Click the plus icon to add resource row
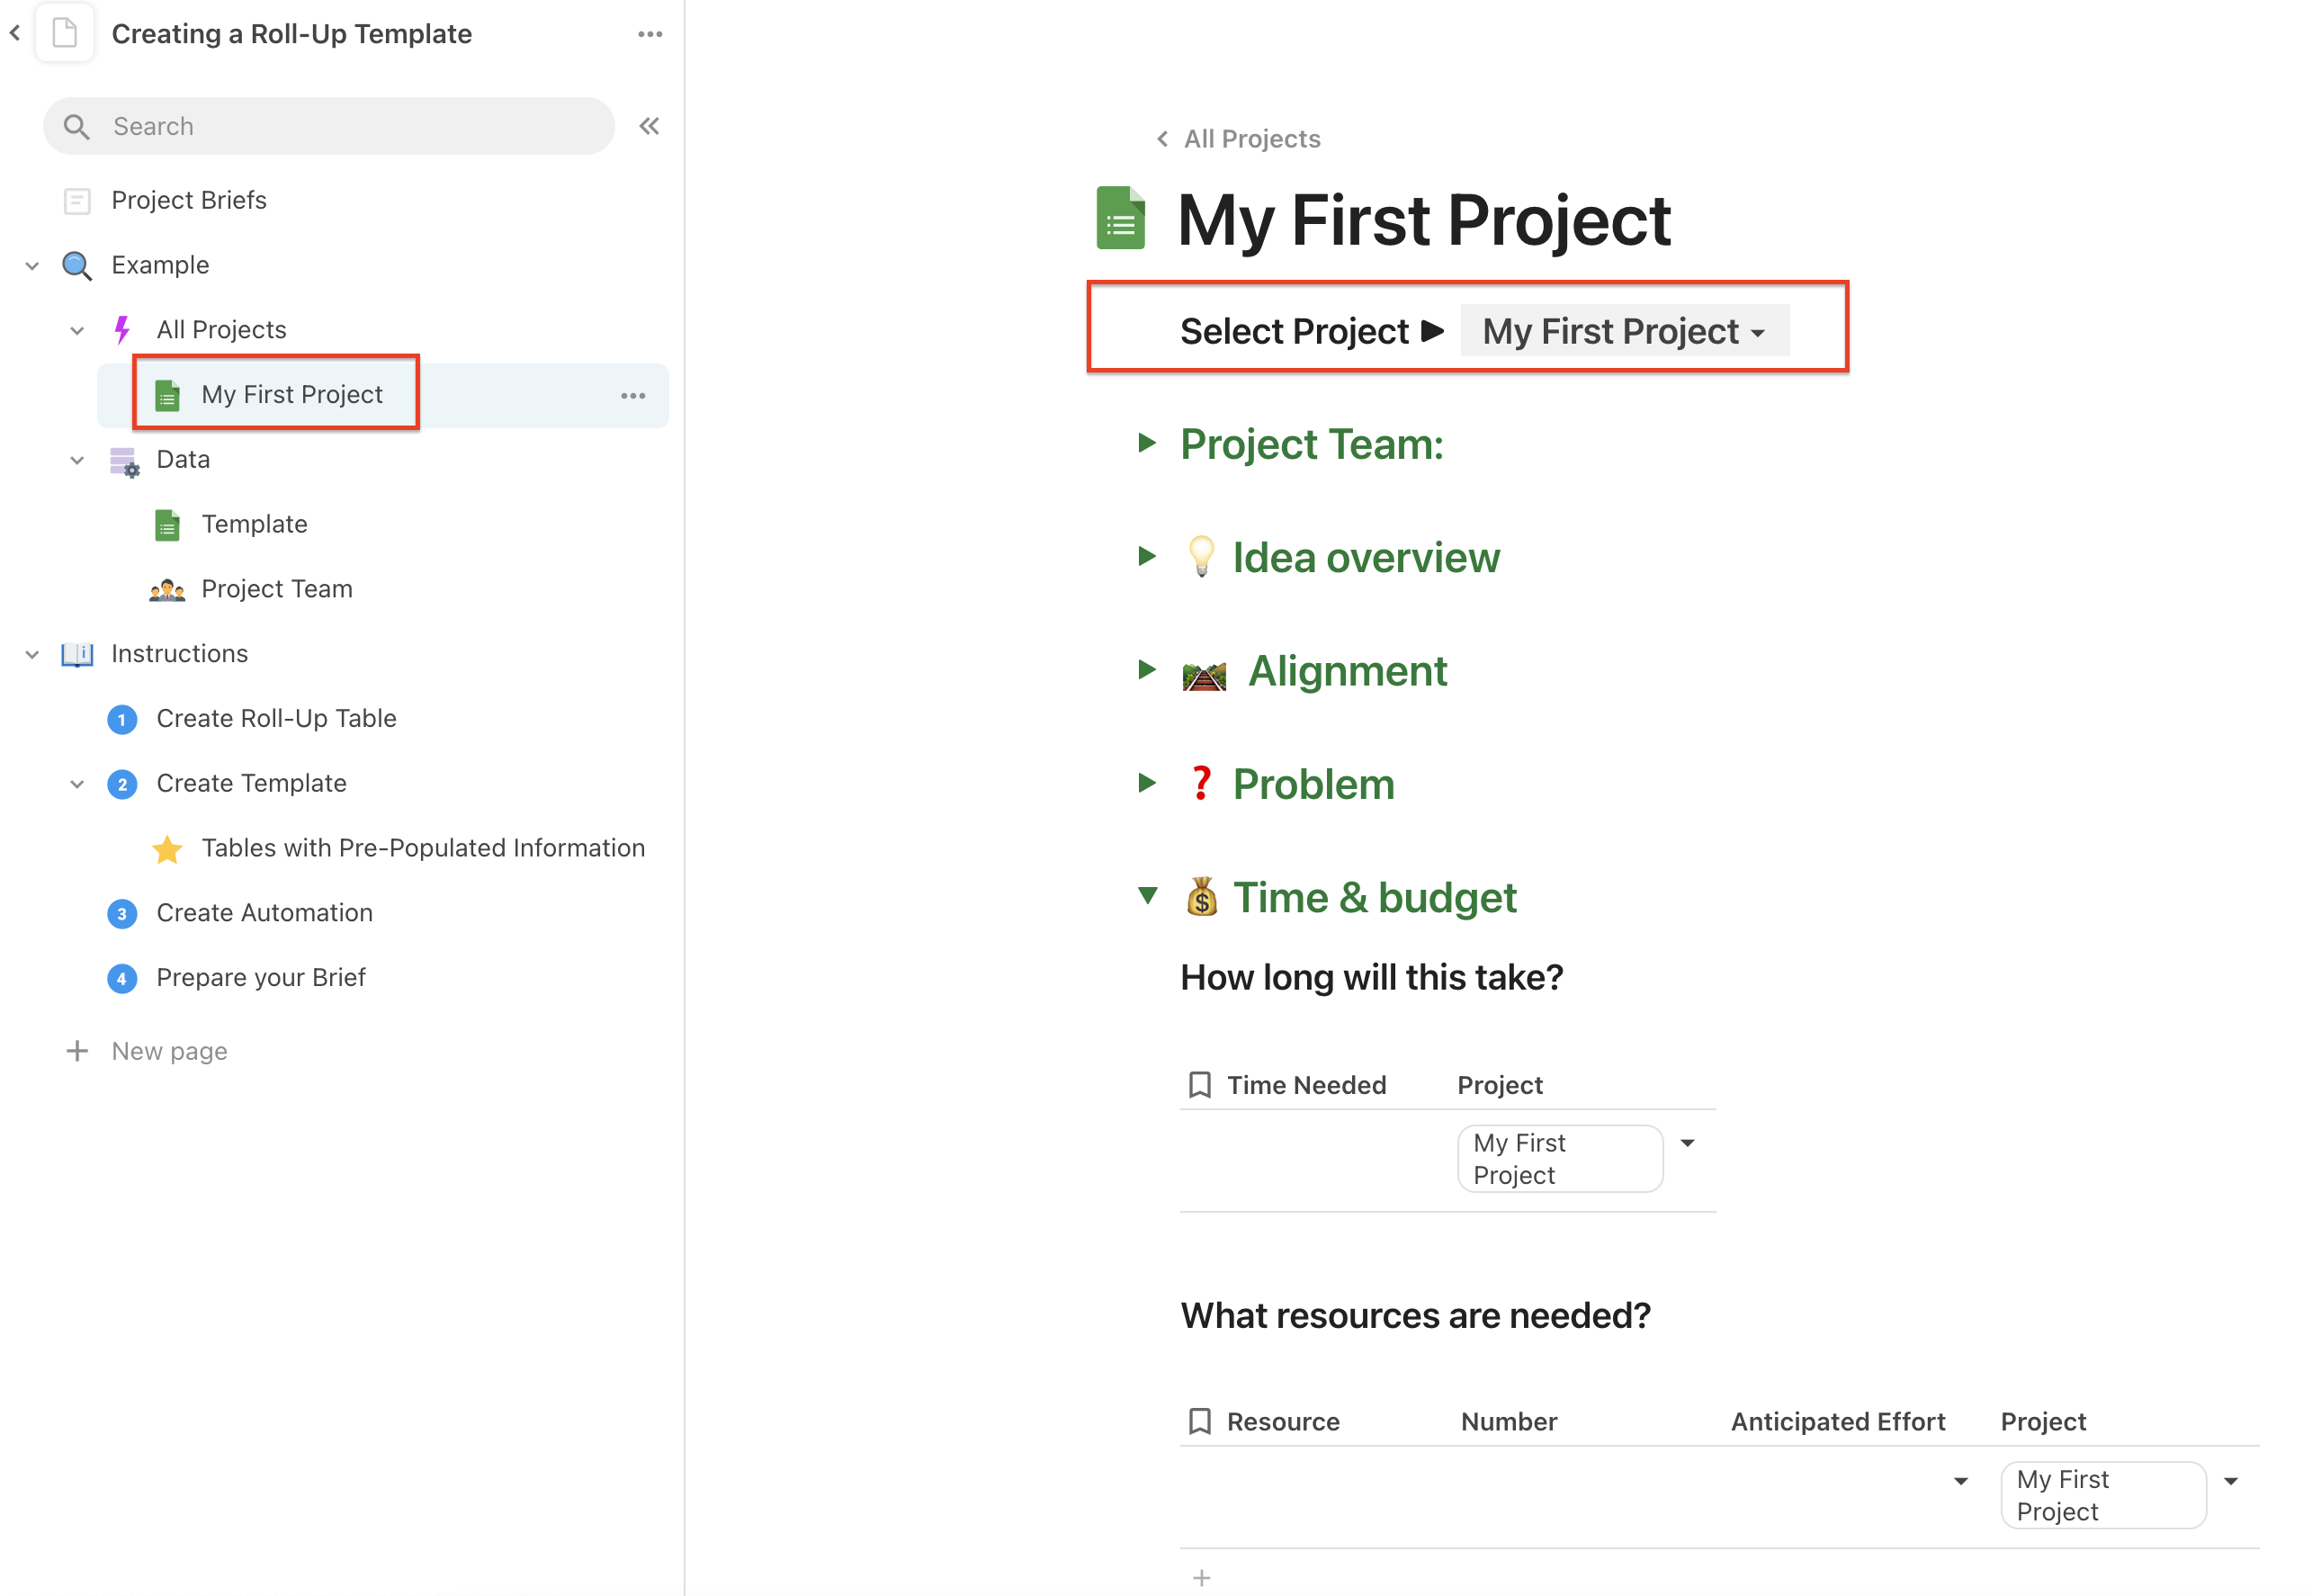Image resolution: width=2312 pixels, height=1596 pixels. click(1201, 1578)
